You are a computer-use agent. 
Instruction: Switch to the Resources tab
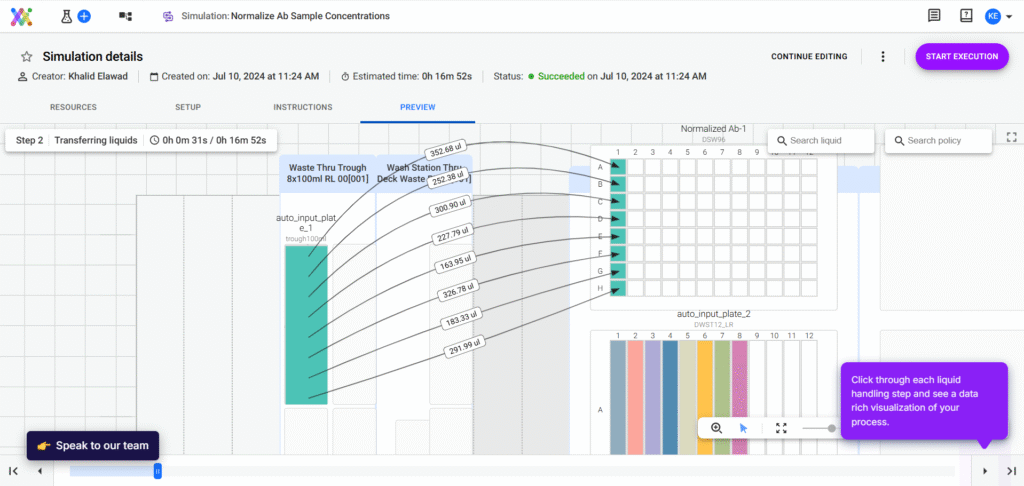click(73, 107)
